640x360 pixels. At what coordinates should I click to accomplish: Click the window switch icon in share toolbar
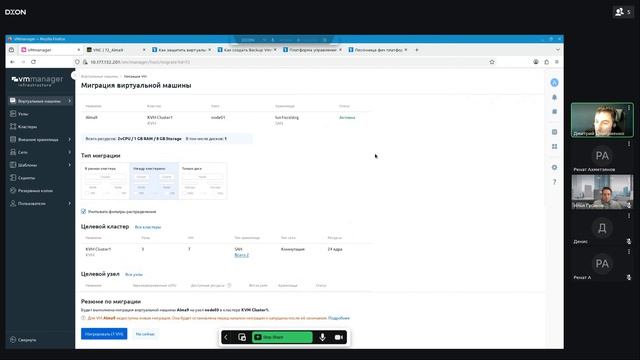click(242, 337)
